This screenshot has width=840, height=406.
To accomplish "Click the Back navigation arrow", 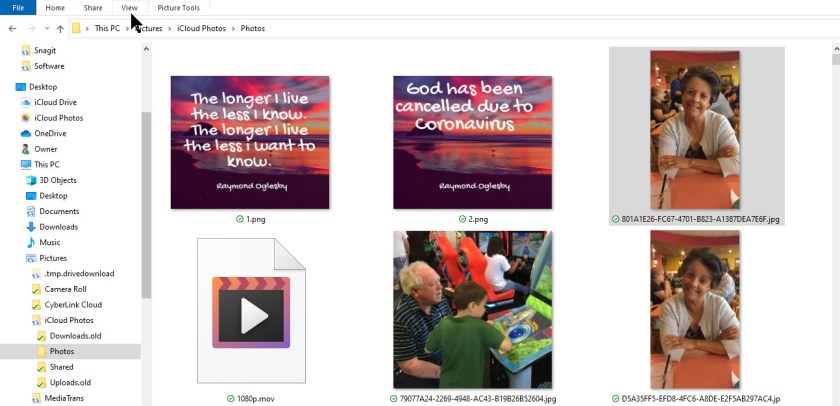I will point(12,28).
